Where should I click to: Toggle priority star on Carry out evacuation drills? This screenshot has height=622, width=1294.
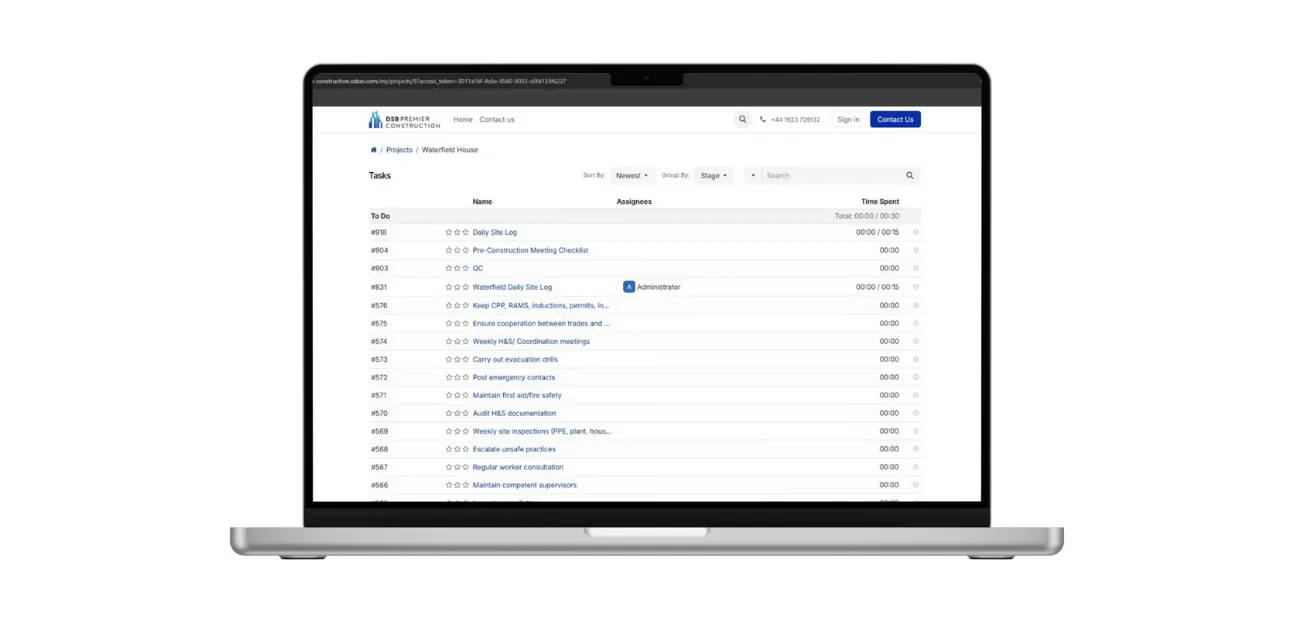449,359
